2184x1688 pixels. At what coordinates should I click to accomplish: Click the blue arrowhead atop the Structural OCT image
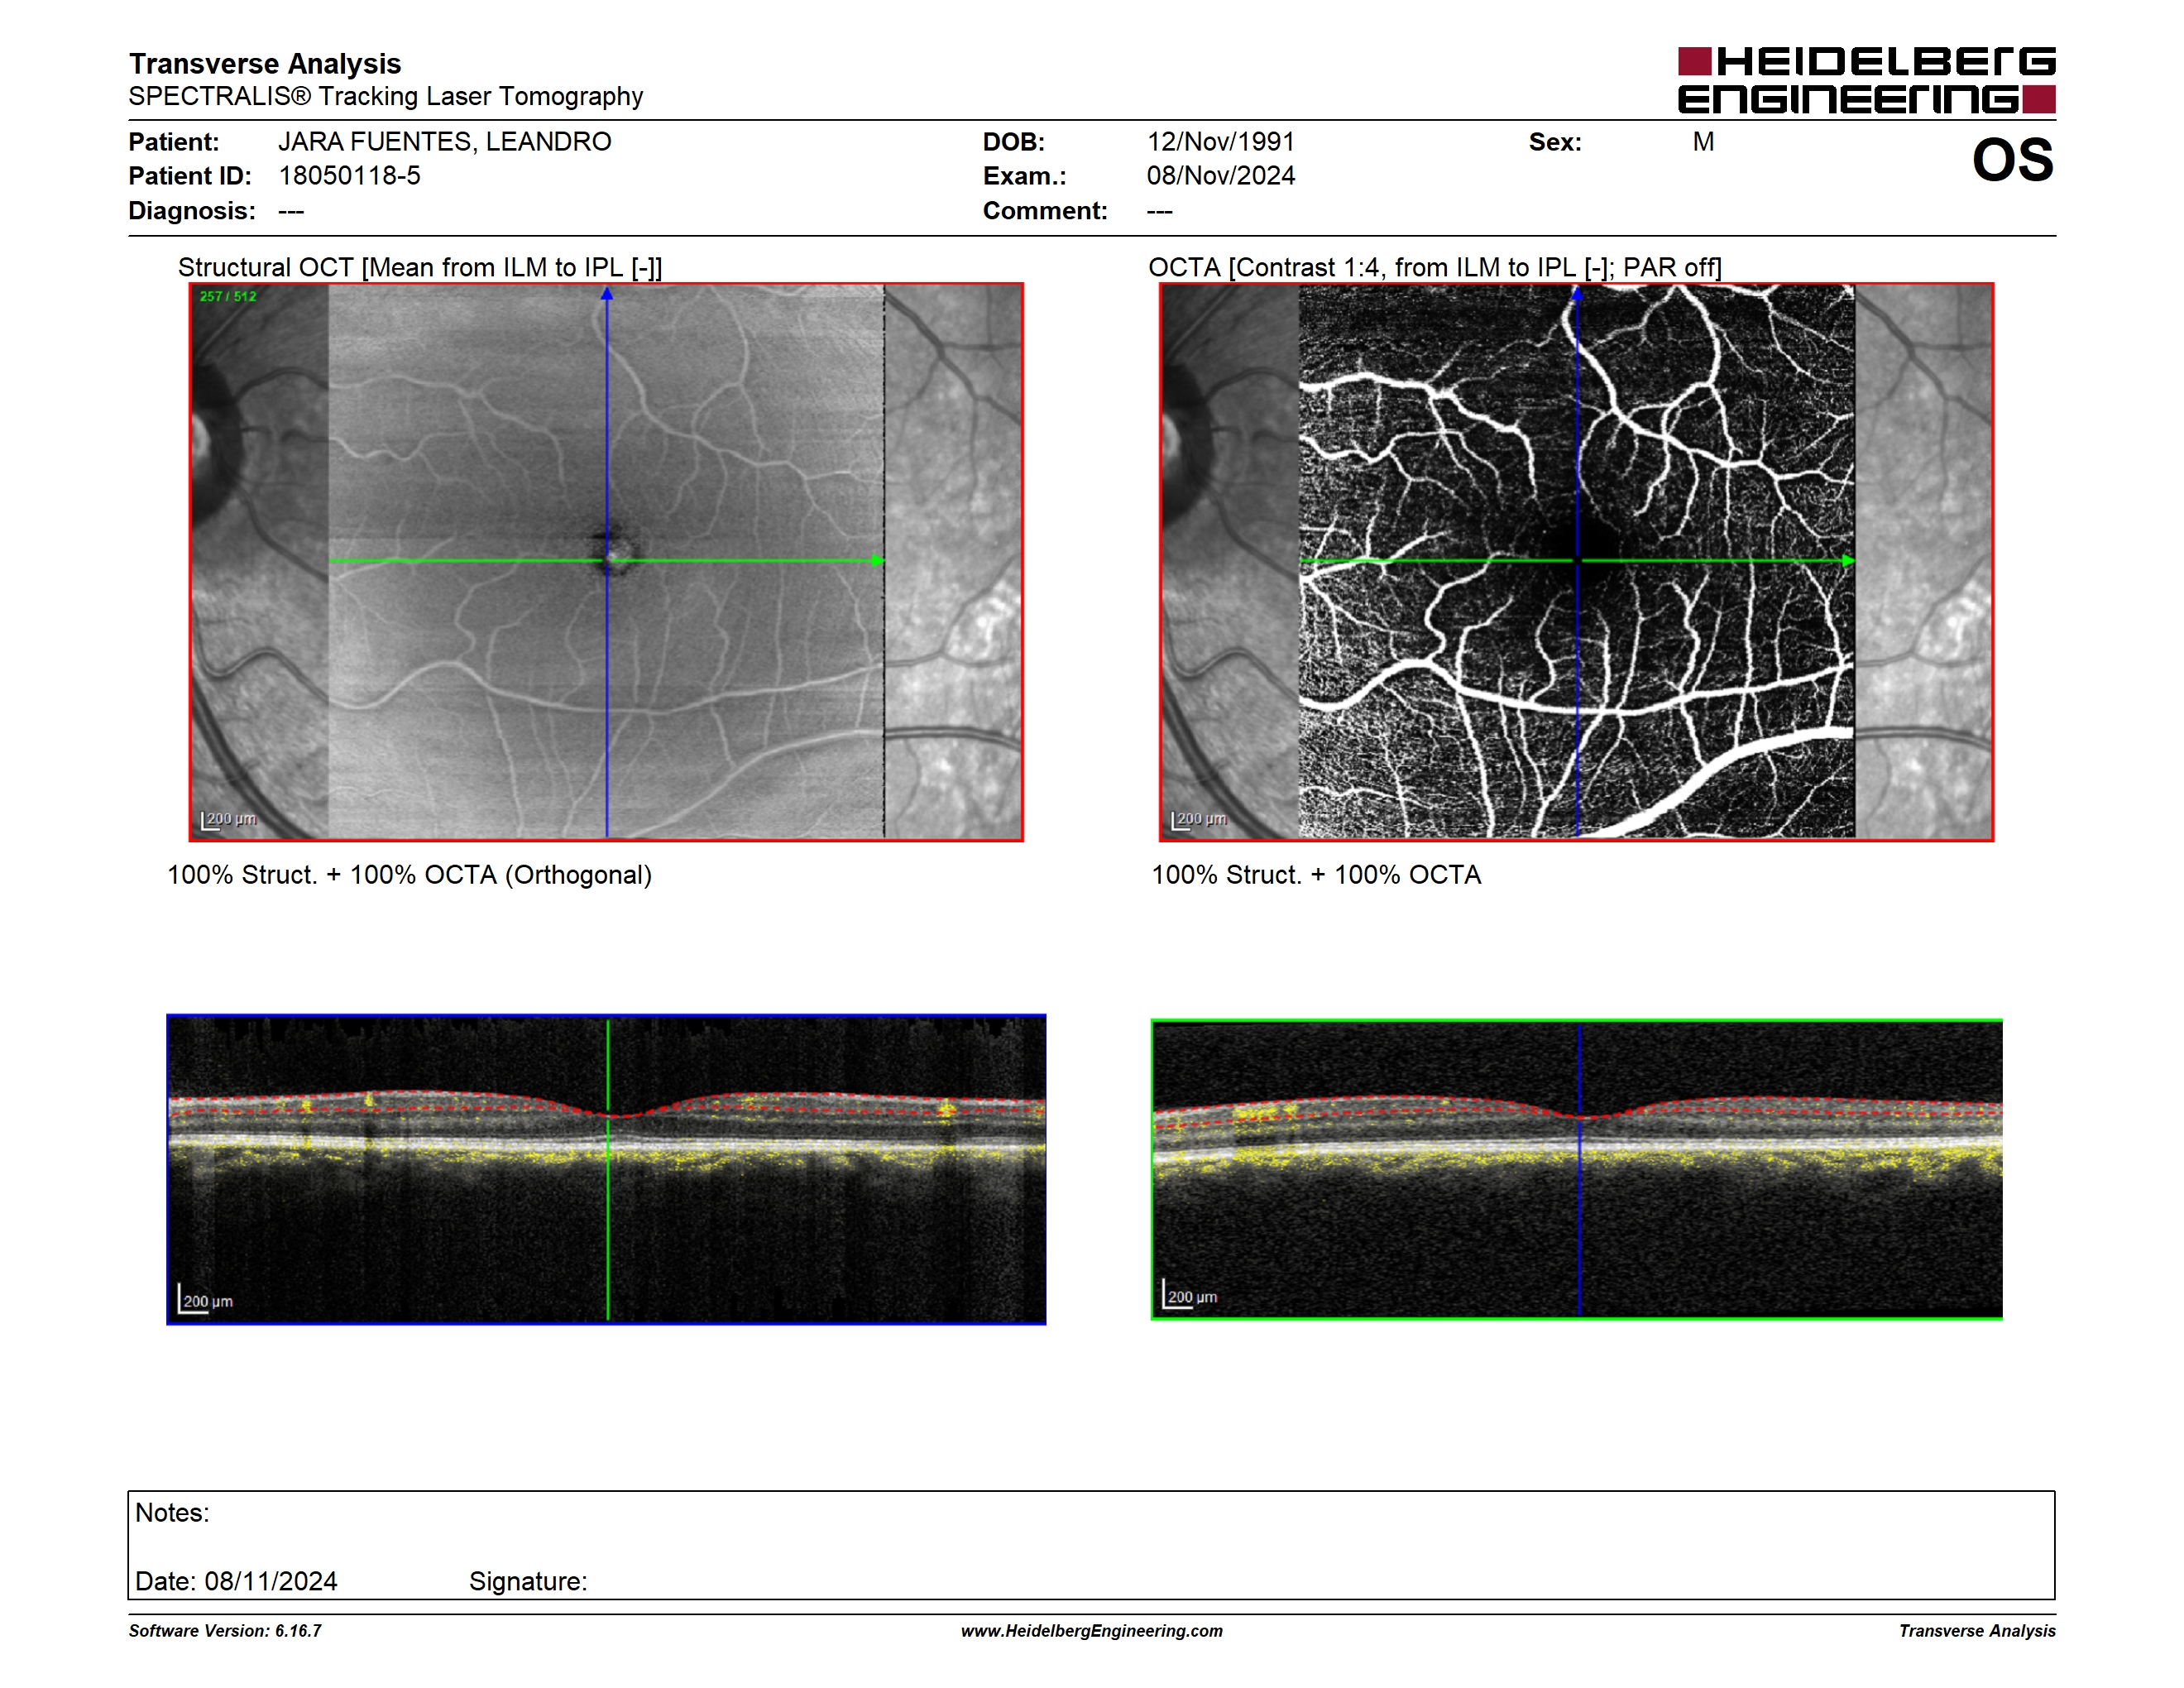pos(606,294)
